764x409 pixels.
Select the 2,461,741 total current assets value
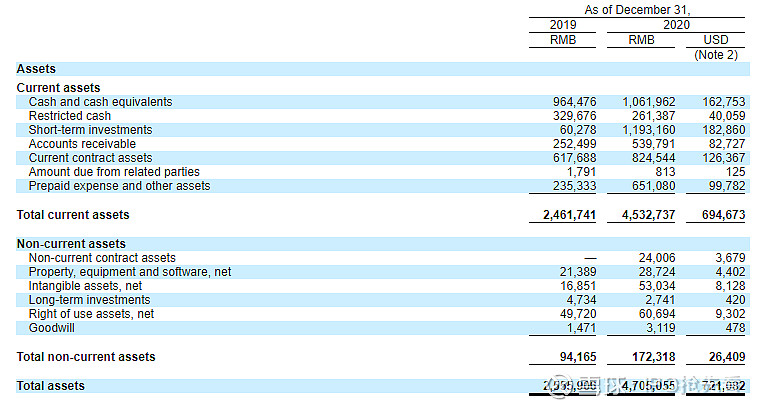(567, 215)
